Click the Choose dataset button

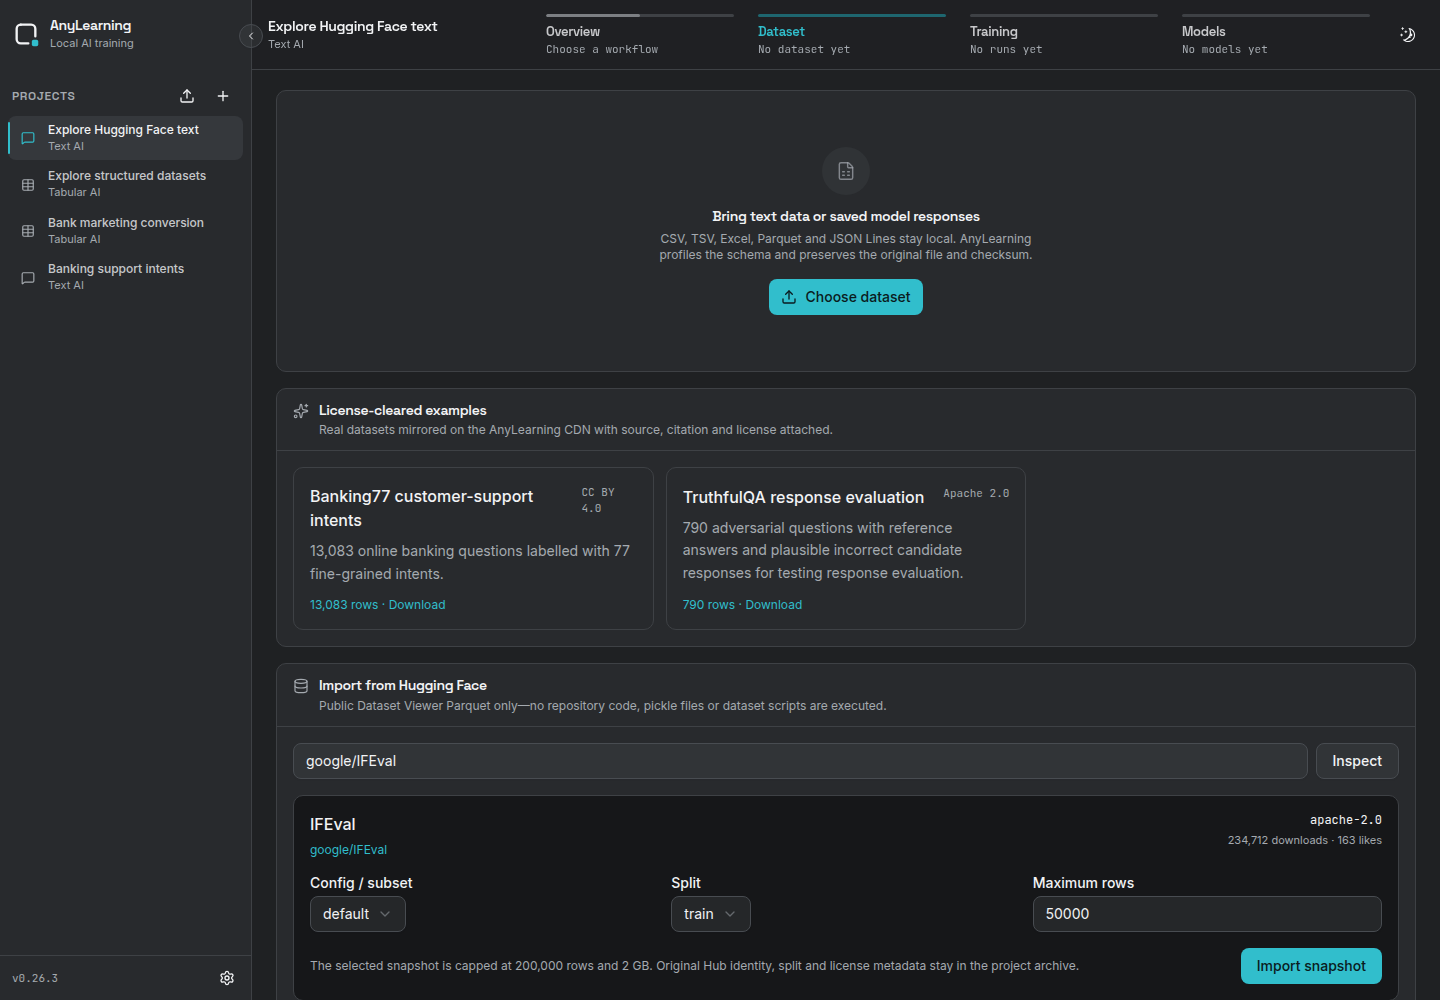pos(846,297)
